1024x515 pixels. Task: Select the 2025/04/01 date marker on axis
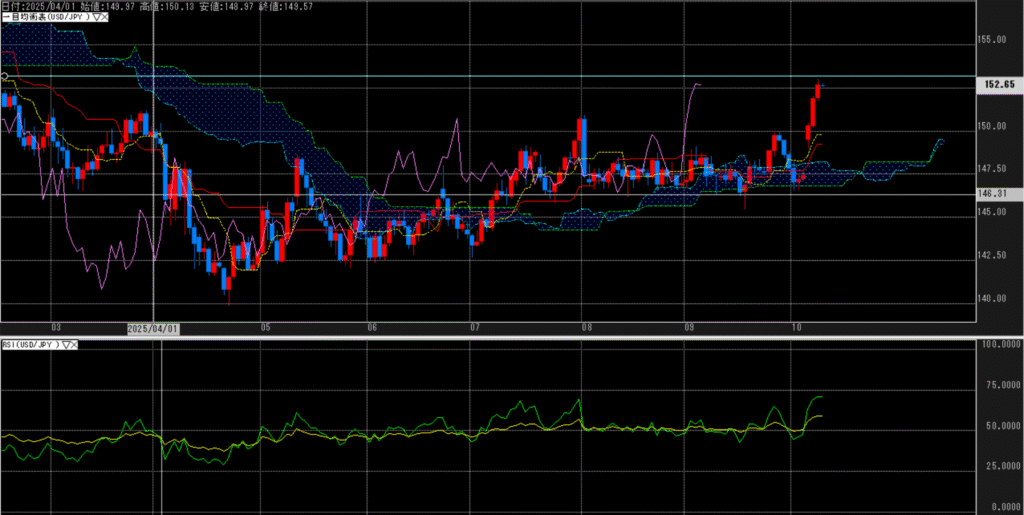coord(153,328)
